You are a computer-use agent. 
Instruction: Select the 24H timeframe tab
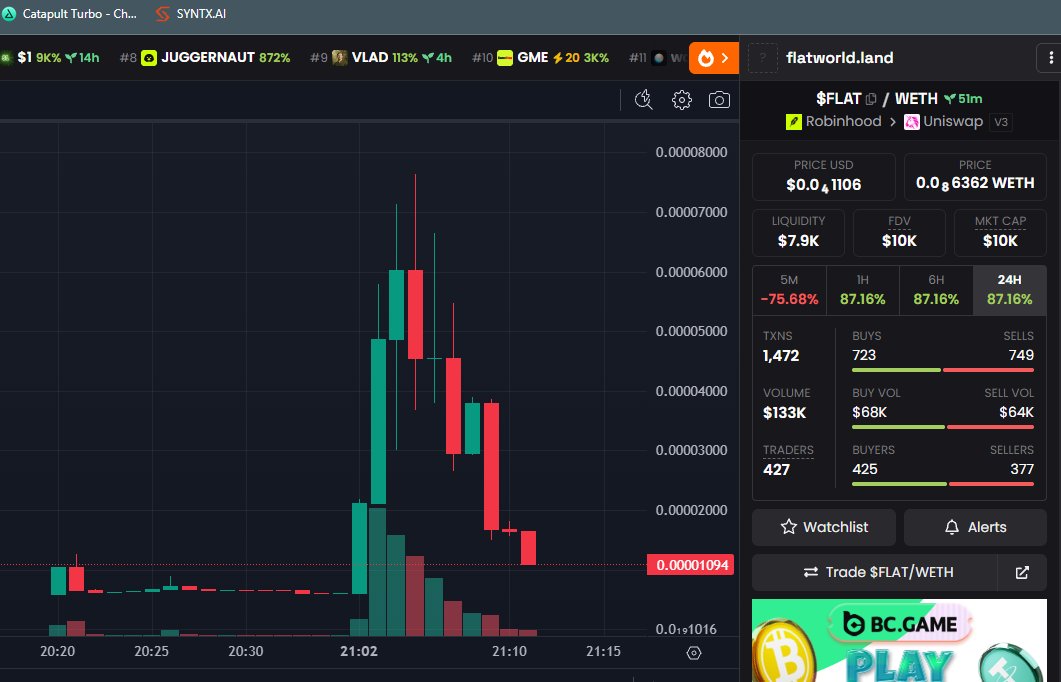(1010, 290)
